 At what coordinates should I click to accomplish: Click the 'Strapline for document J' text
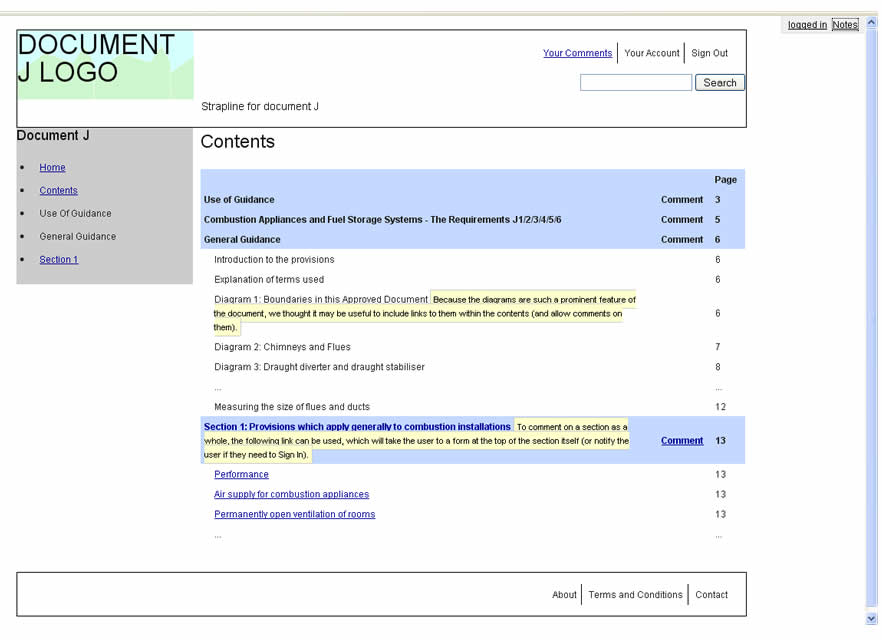[x=260, y=106]
